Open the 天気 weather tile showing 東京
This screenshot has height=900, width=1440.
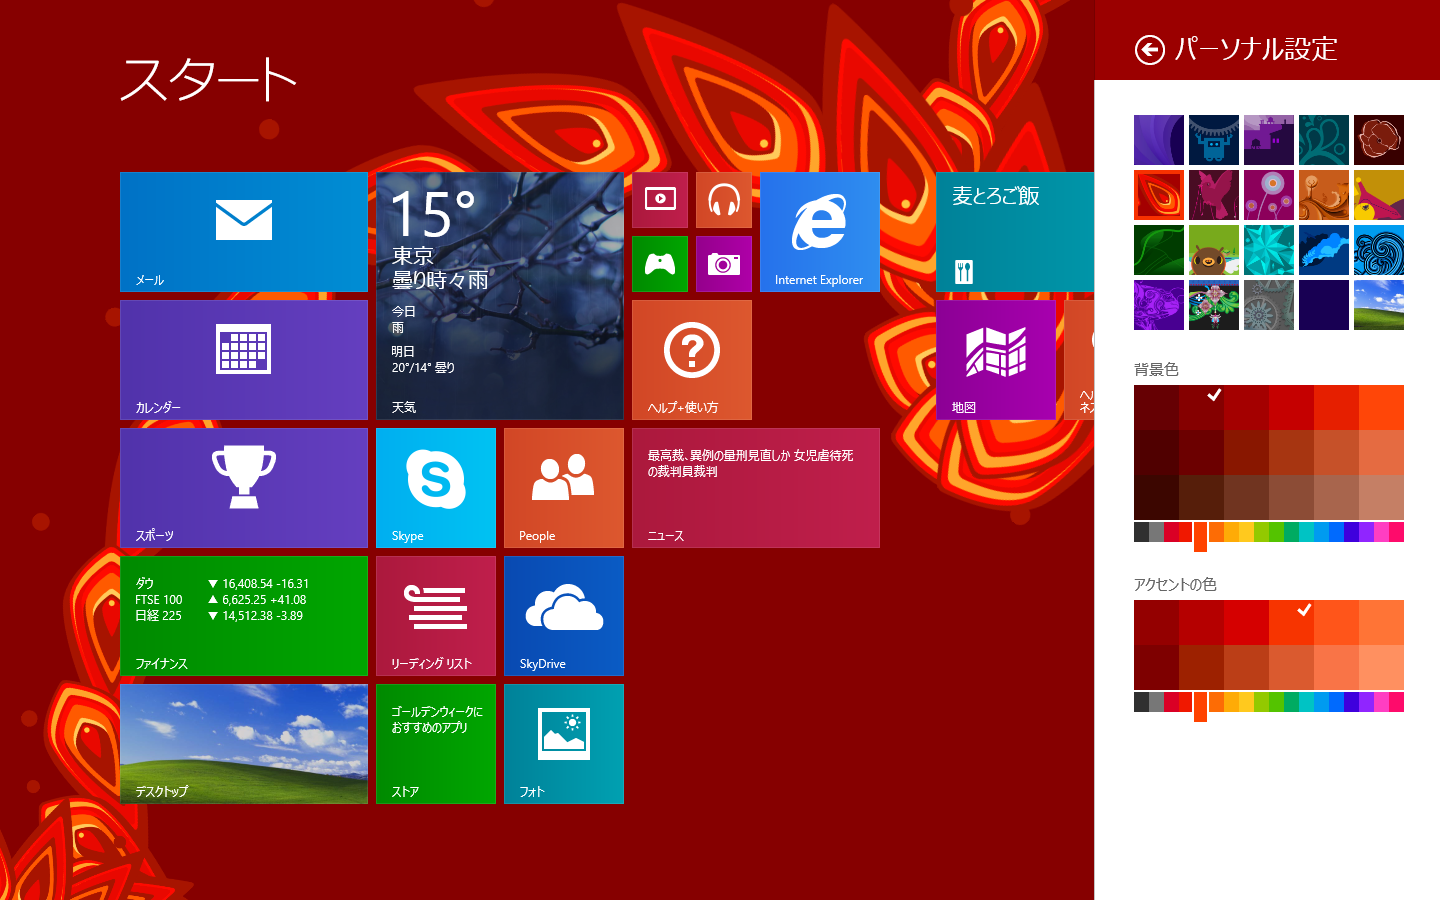point(500,296)
